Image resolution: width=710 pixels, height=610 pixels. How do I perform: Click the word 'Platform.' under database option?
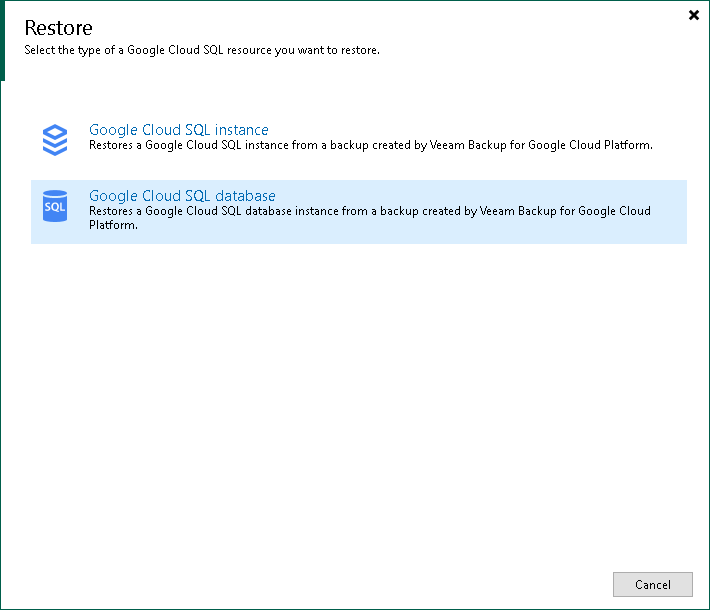pos(113,225)
